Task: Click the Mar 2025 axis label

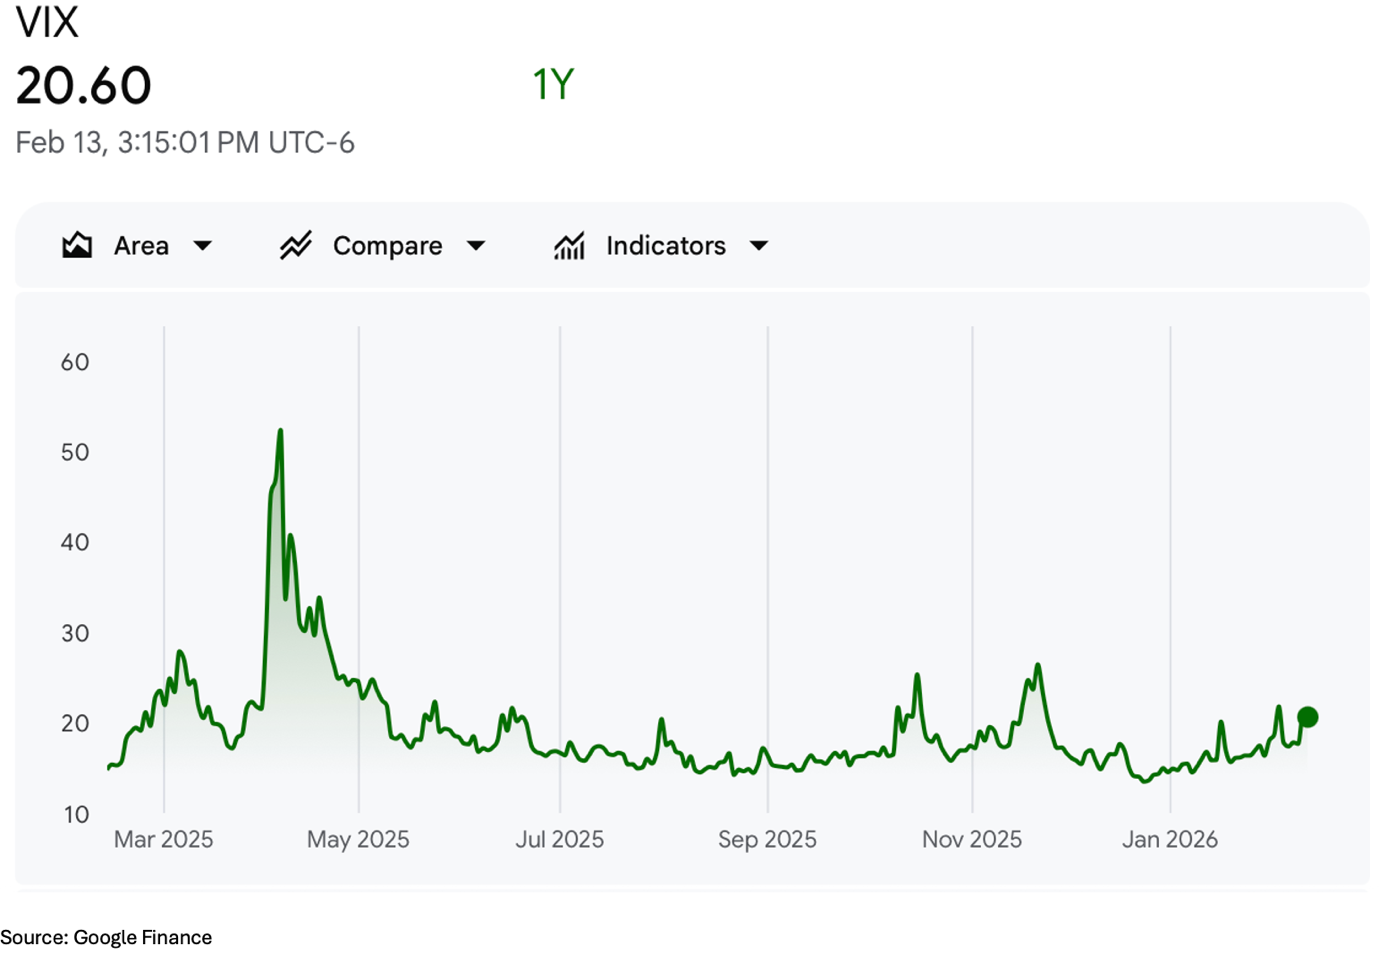Action: (163, 839)
